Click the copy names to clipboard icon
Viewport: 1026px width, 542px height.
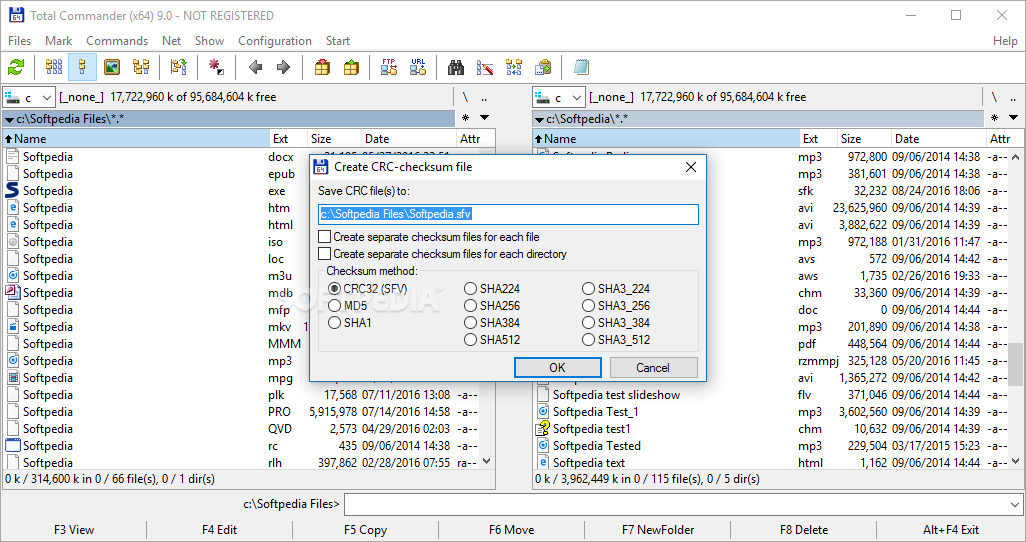click(x=543, y=67)
